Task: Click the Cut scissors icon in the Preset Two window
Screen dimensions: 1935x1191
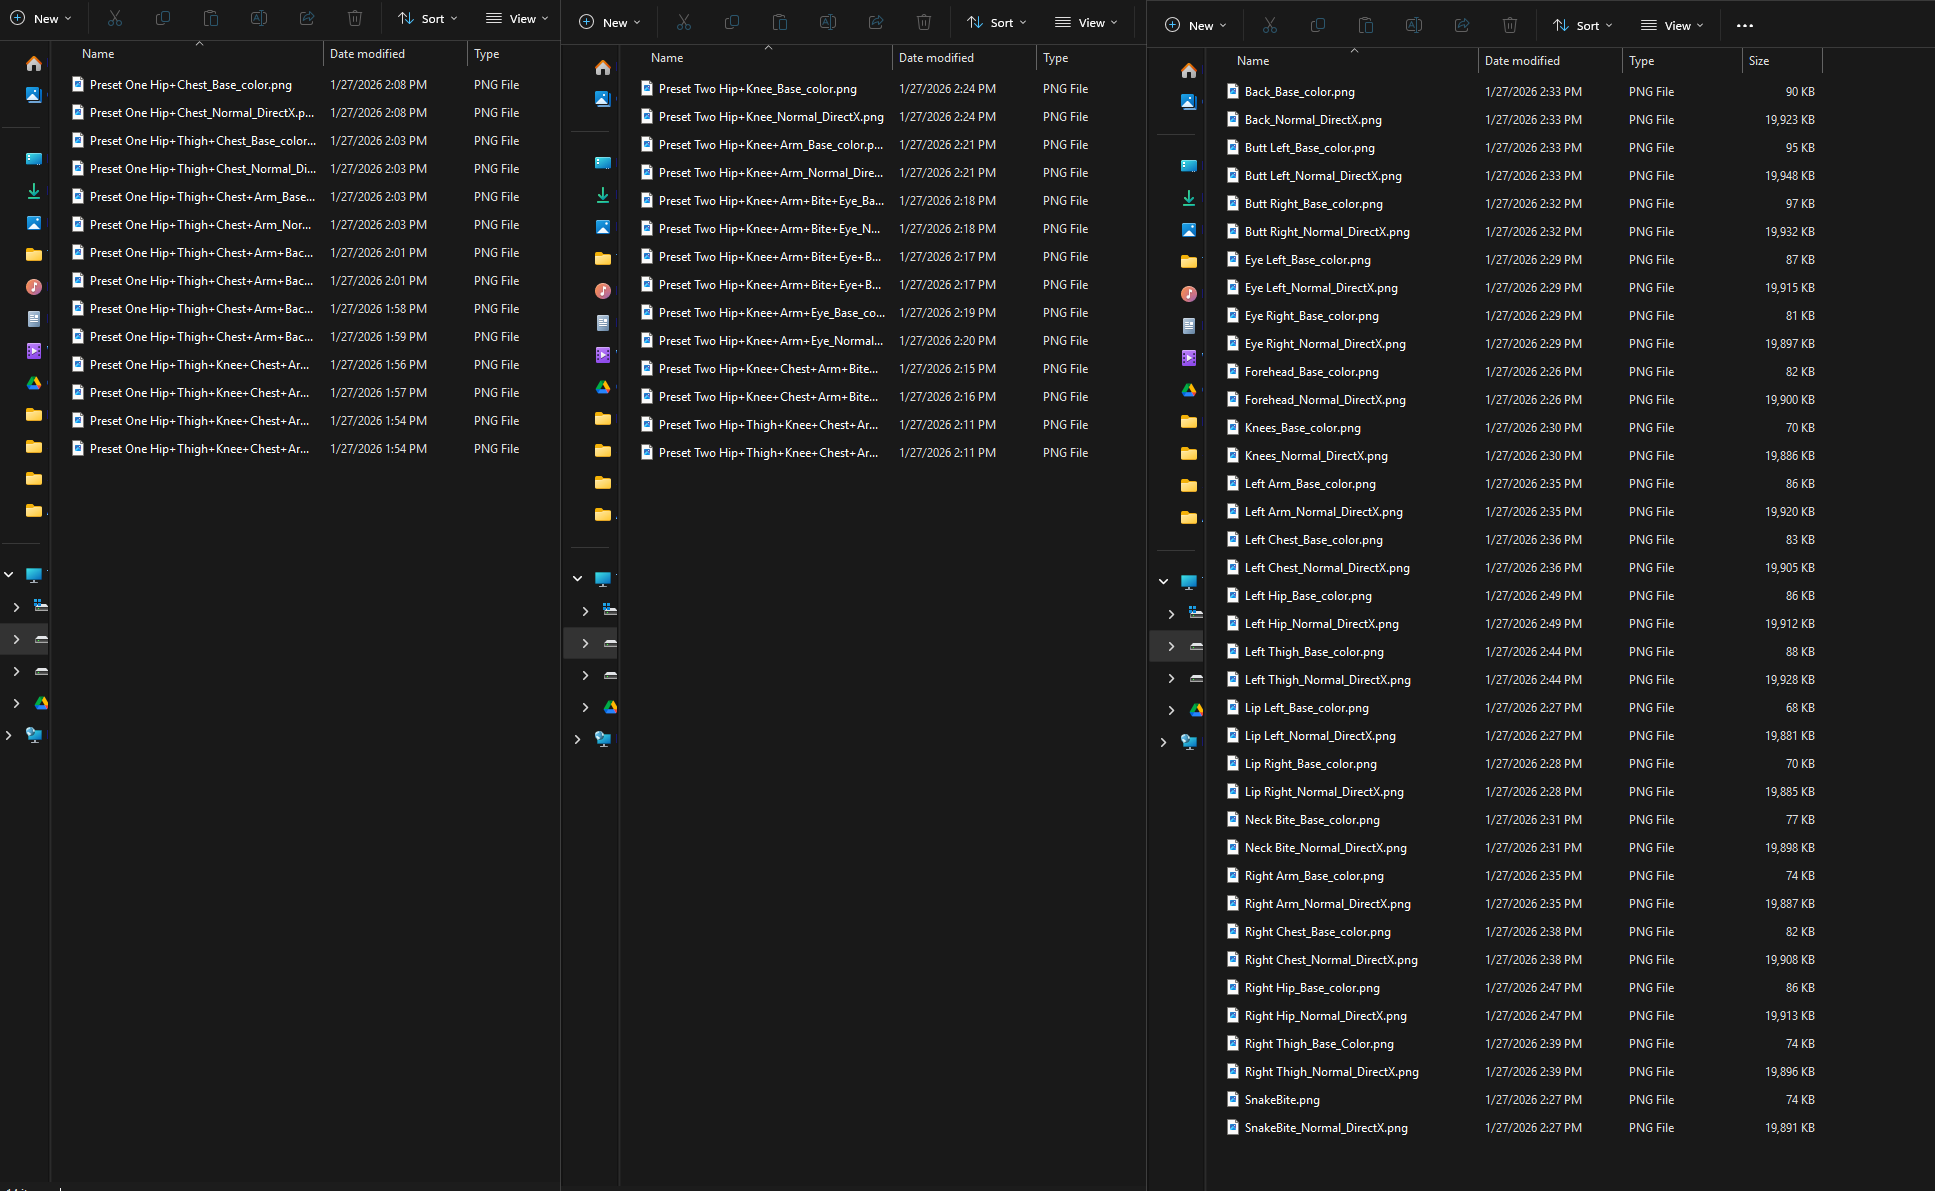Action: click(x=684, y=22)
